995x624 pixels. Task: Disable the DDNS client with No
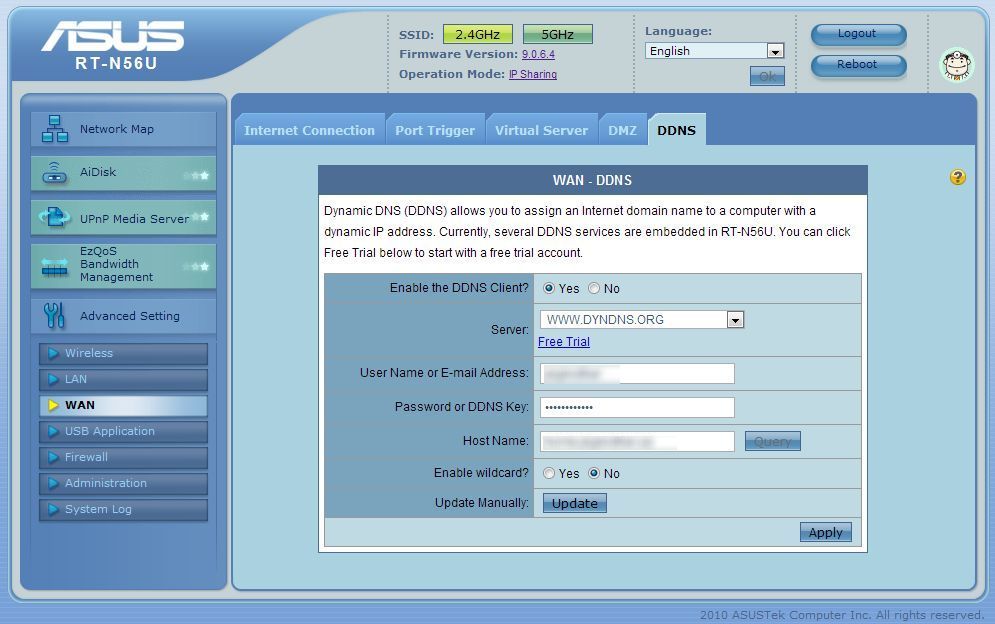(x=594, y=288)
